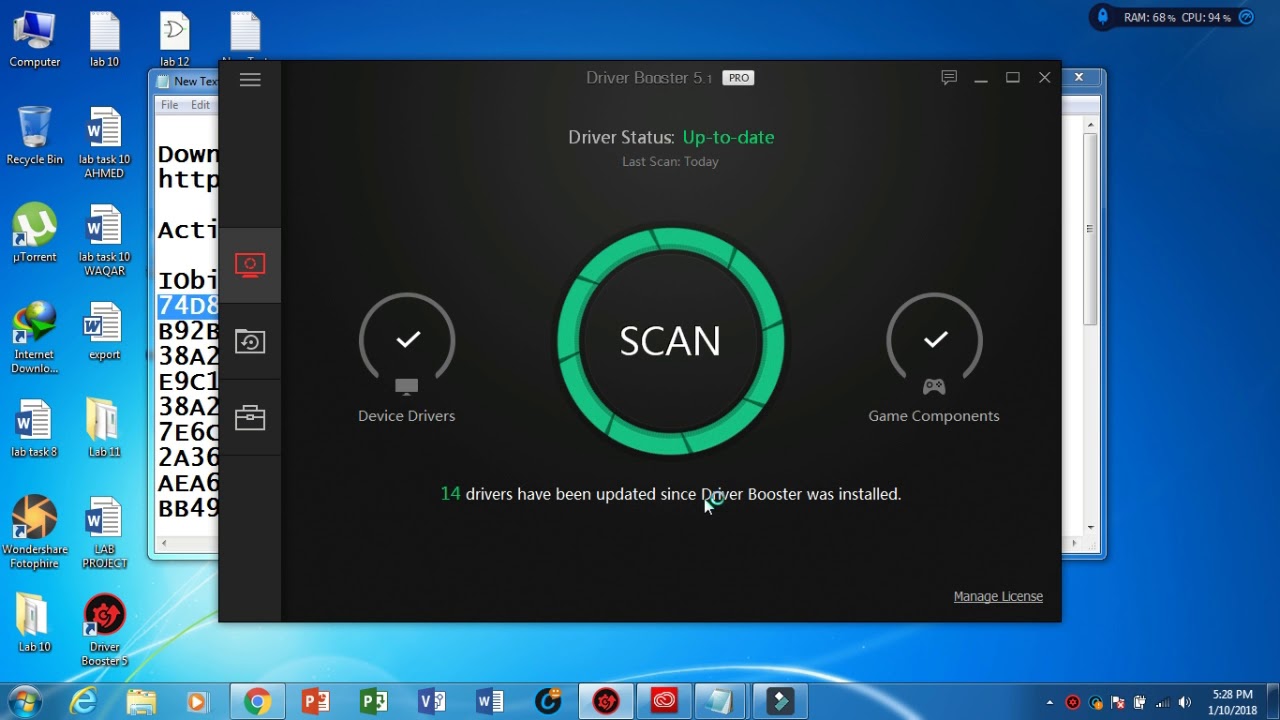The width and height of the screenshot is (1280, 720).
Task: Open the volume speaker tray icon
Action: pos(1185,702)
